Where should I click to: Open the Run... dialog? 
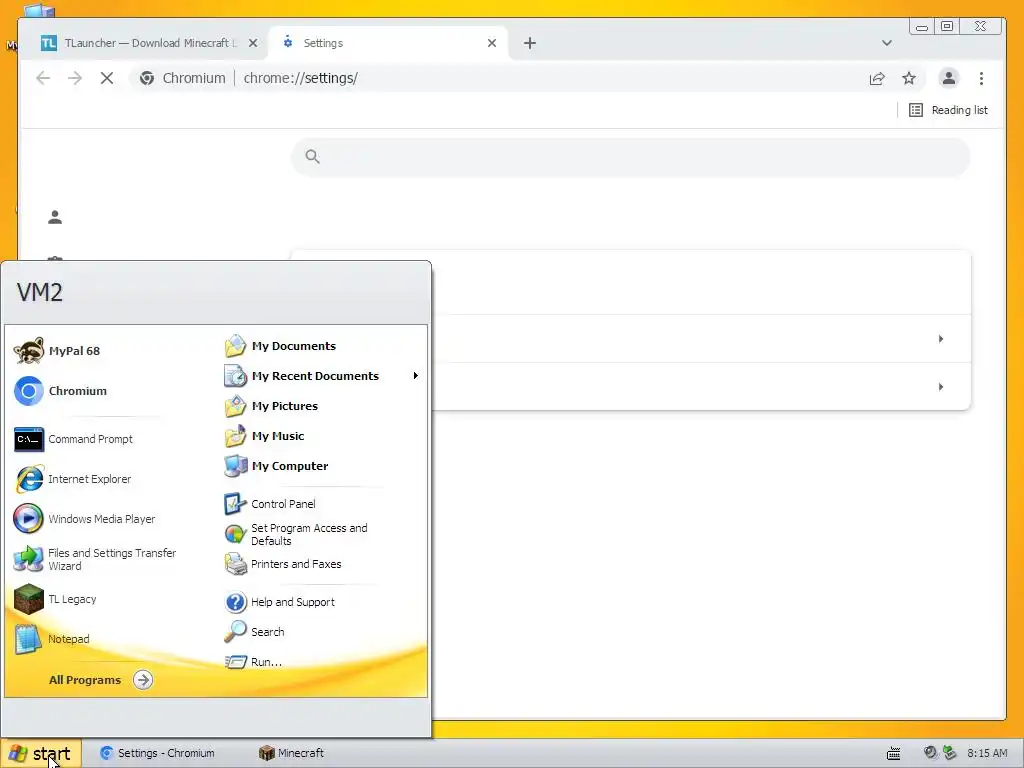(253, 662)
